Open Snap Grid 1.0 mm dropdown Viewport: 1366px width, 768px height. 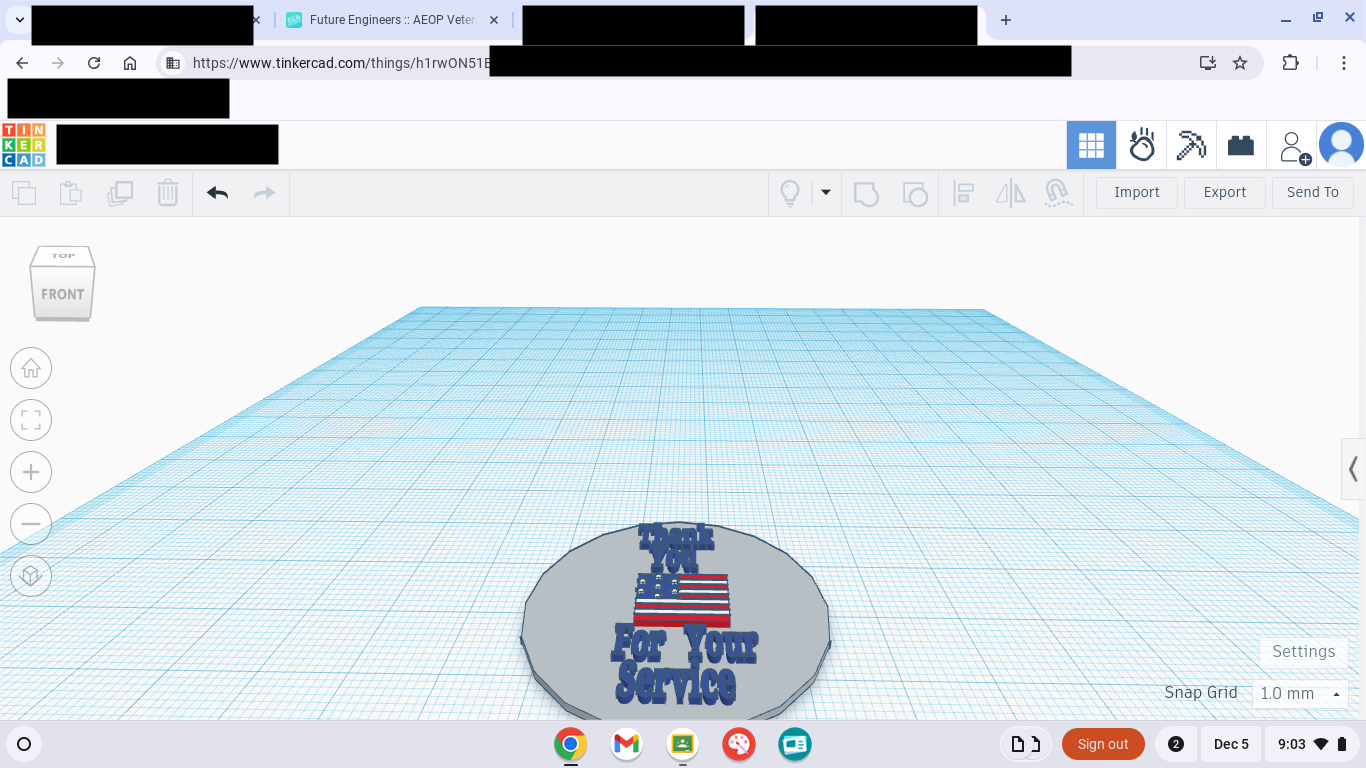coord(1301,693)
